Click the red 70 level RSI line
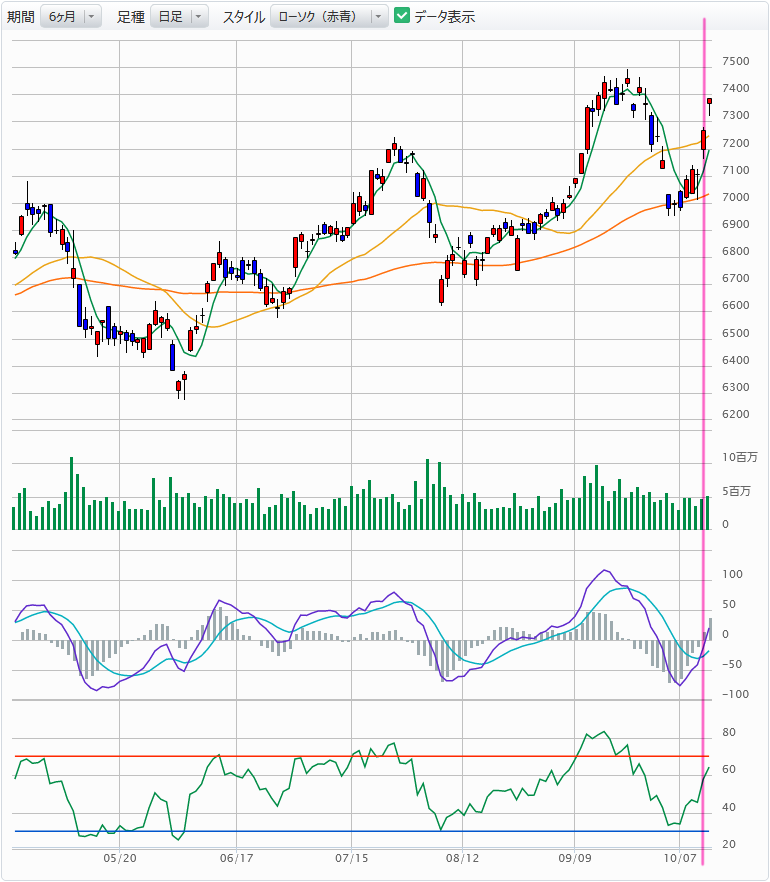 [362, 756]
